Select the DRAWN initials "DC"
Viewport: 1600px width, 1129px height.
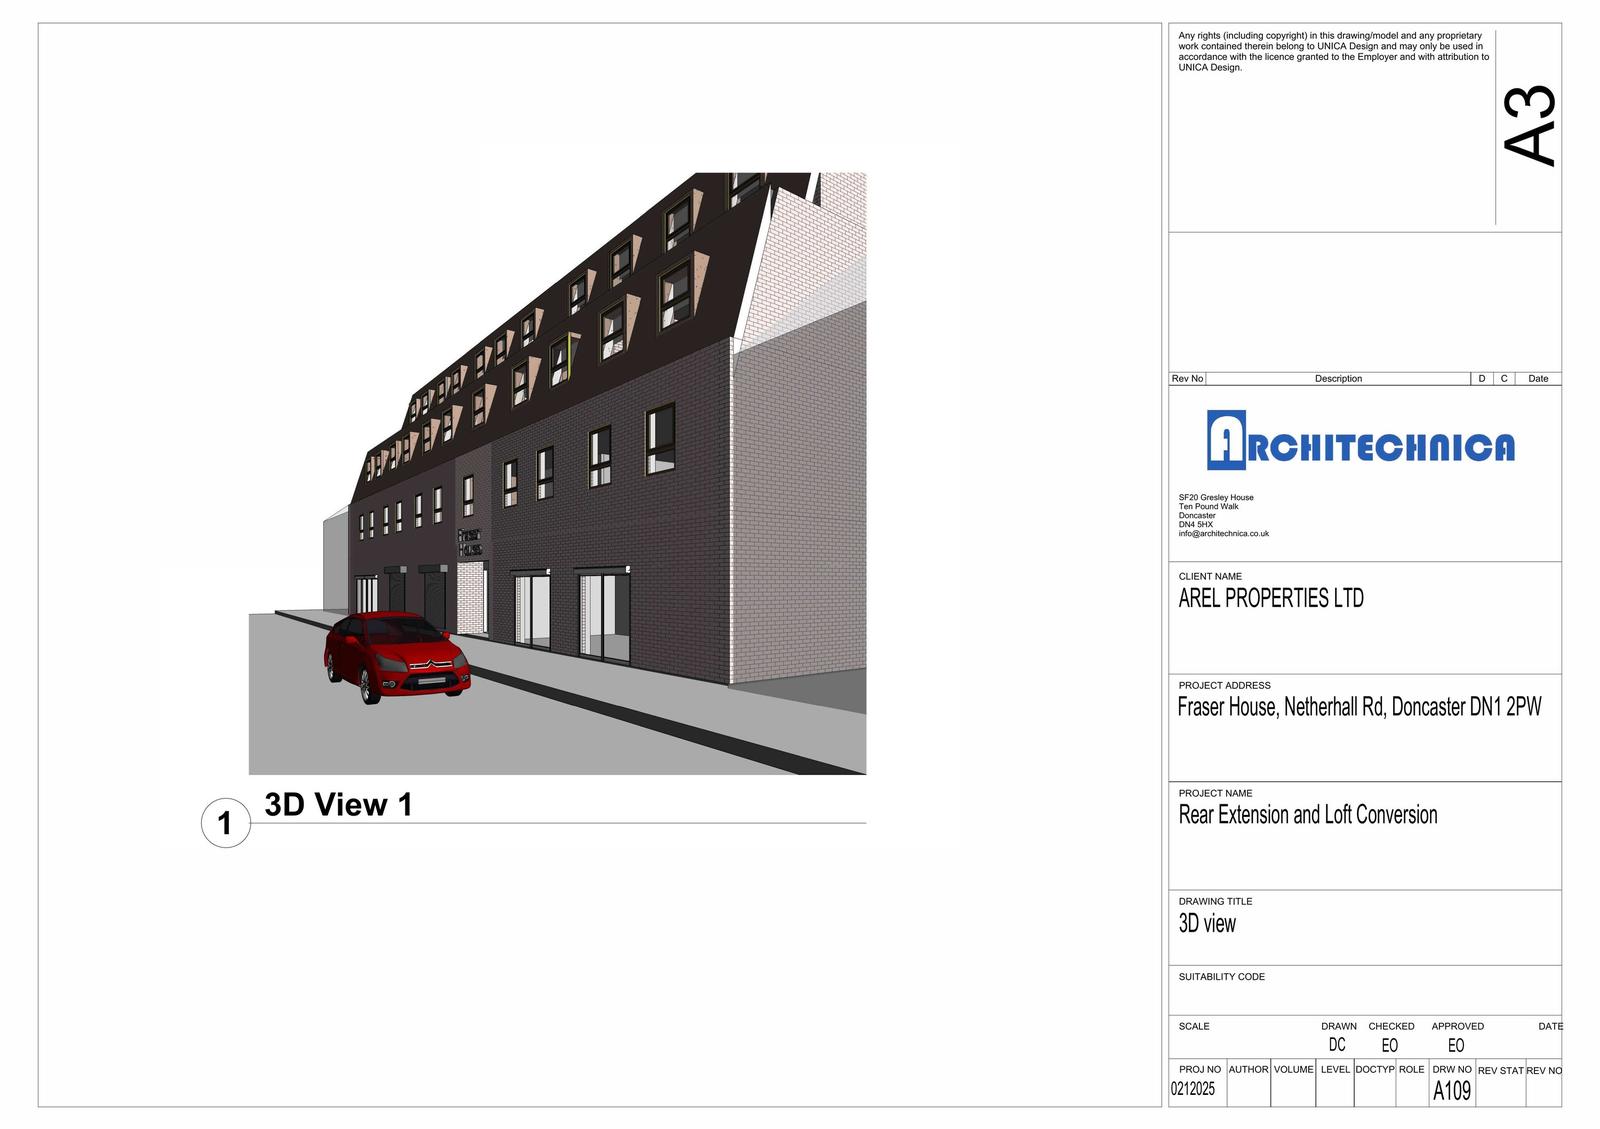tap(1336, 1043)
